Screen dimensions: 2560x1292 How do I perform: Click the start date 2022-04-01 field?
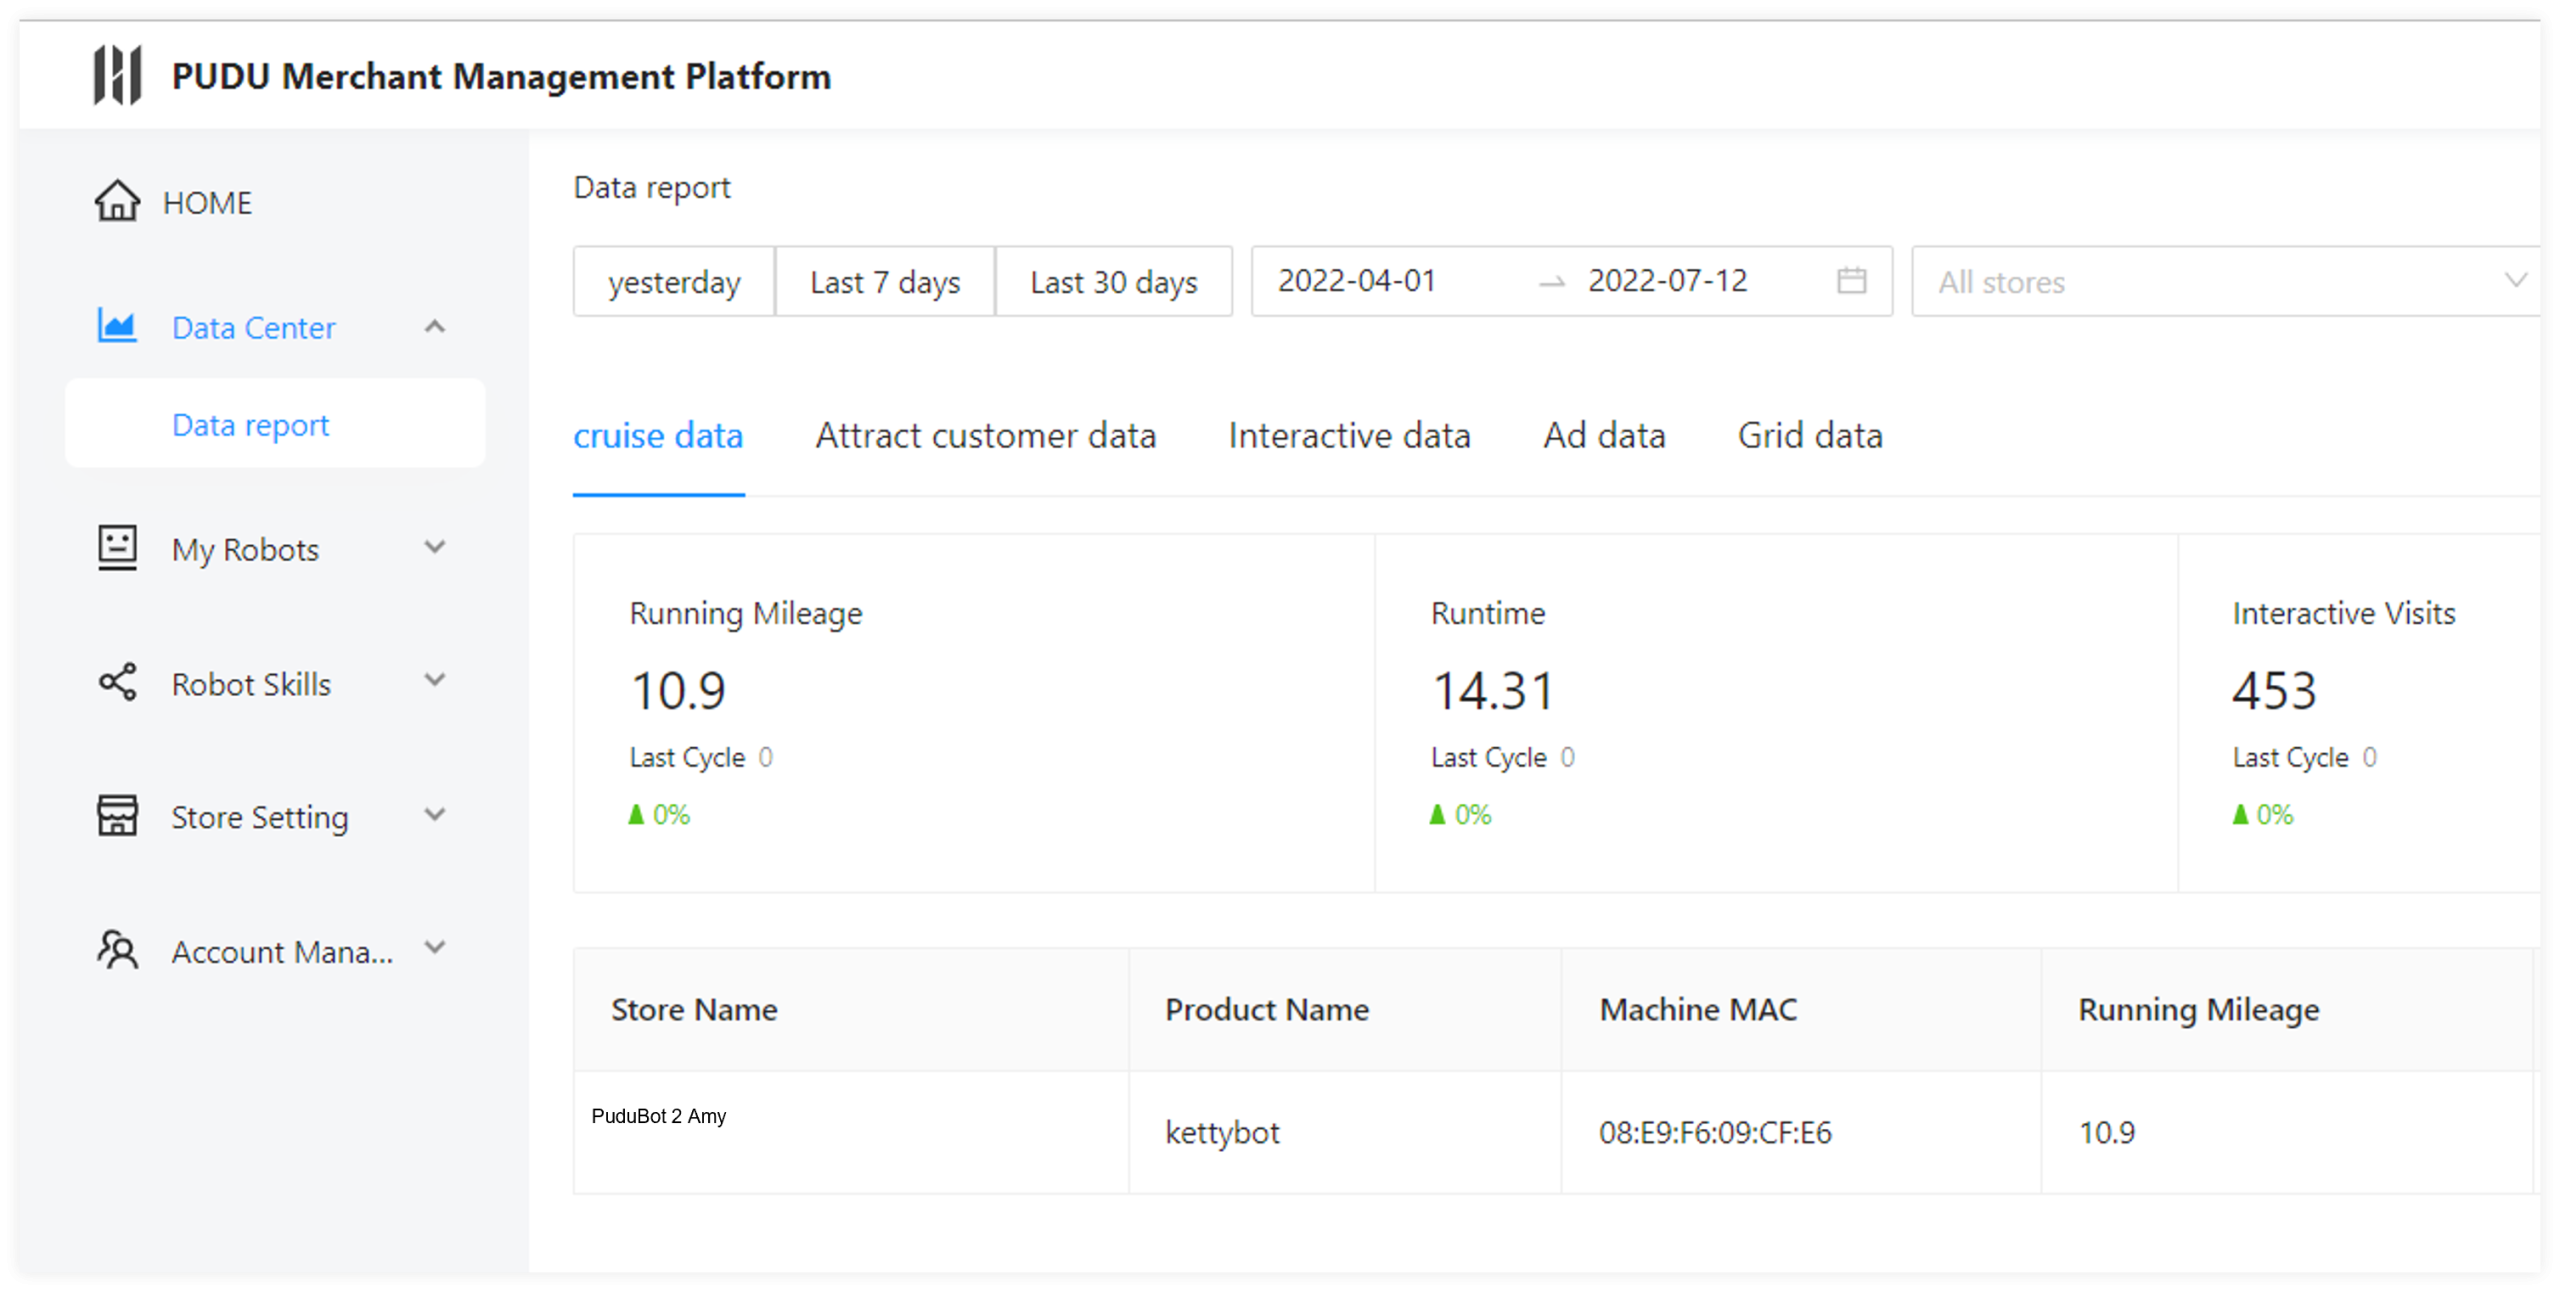1357,281
